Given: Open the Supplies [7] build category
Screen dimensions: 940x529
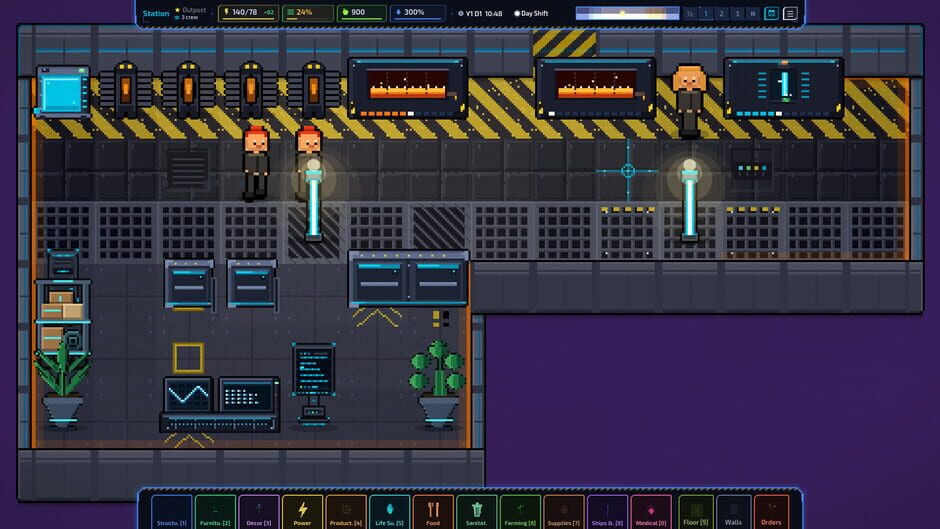Looking at the screenshot, I should [x=564, y=512].
